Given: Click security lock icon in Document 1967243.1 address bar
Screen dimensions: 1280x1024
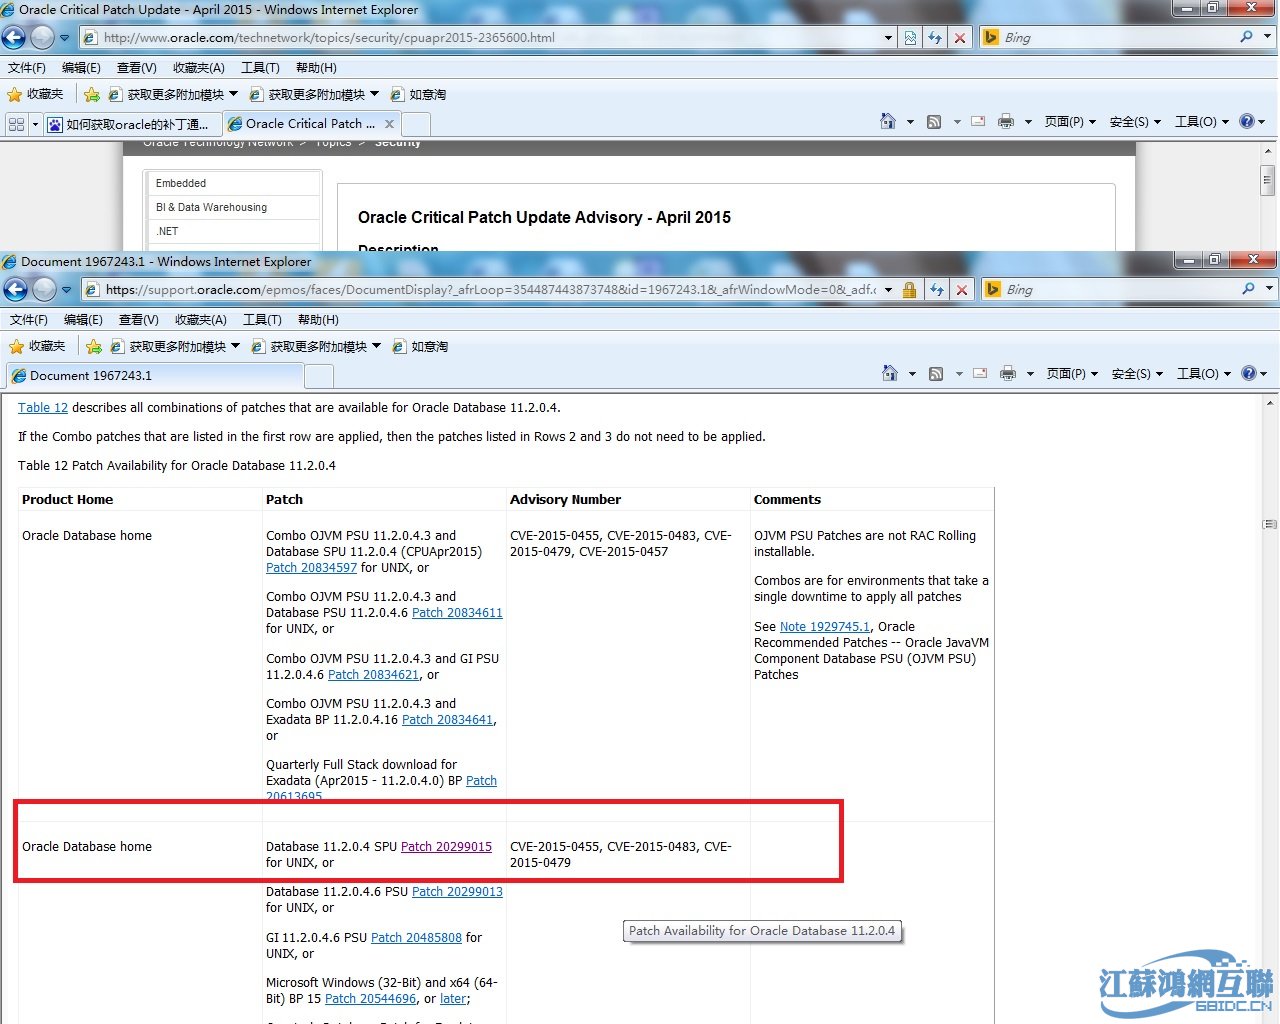Looking at the screenshot, I should coord(910,290).
